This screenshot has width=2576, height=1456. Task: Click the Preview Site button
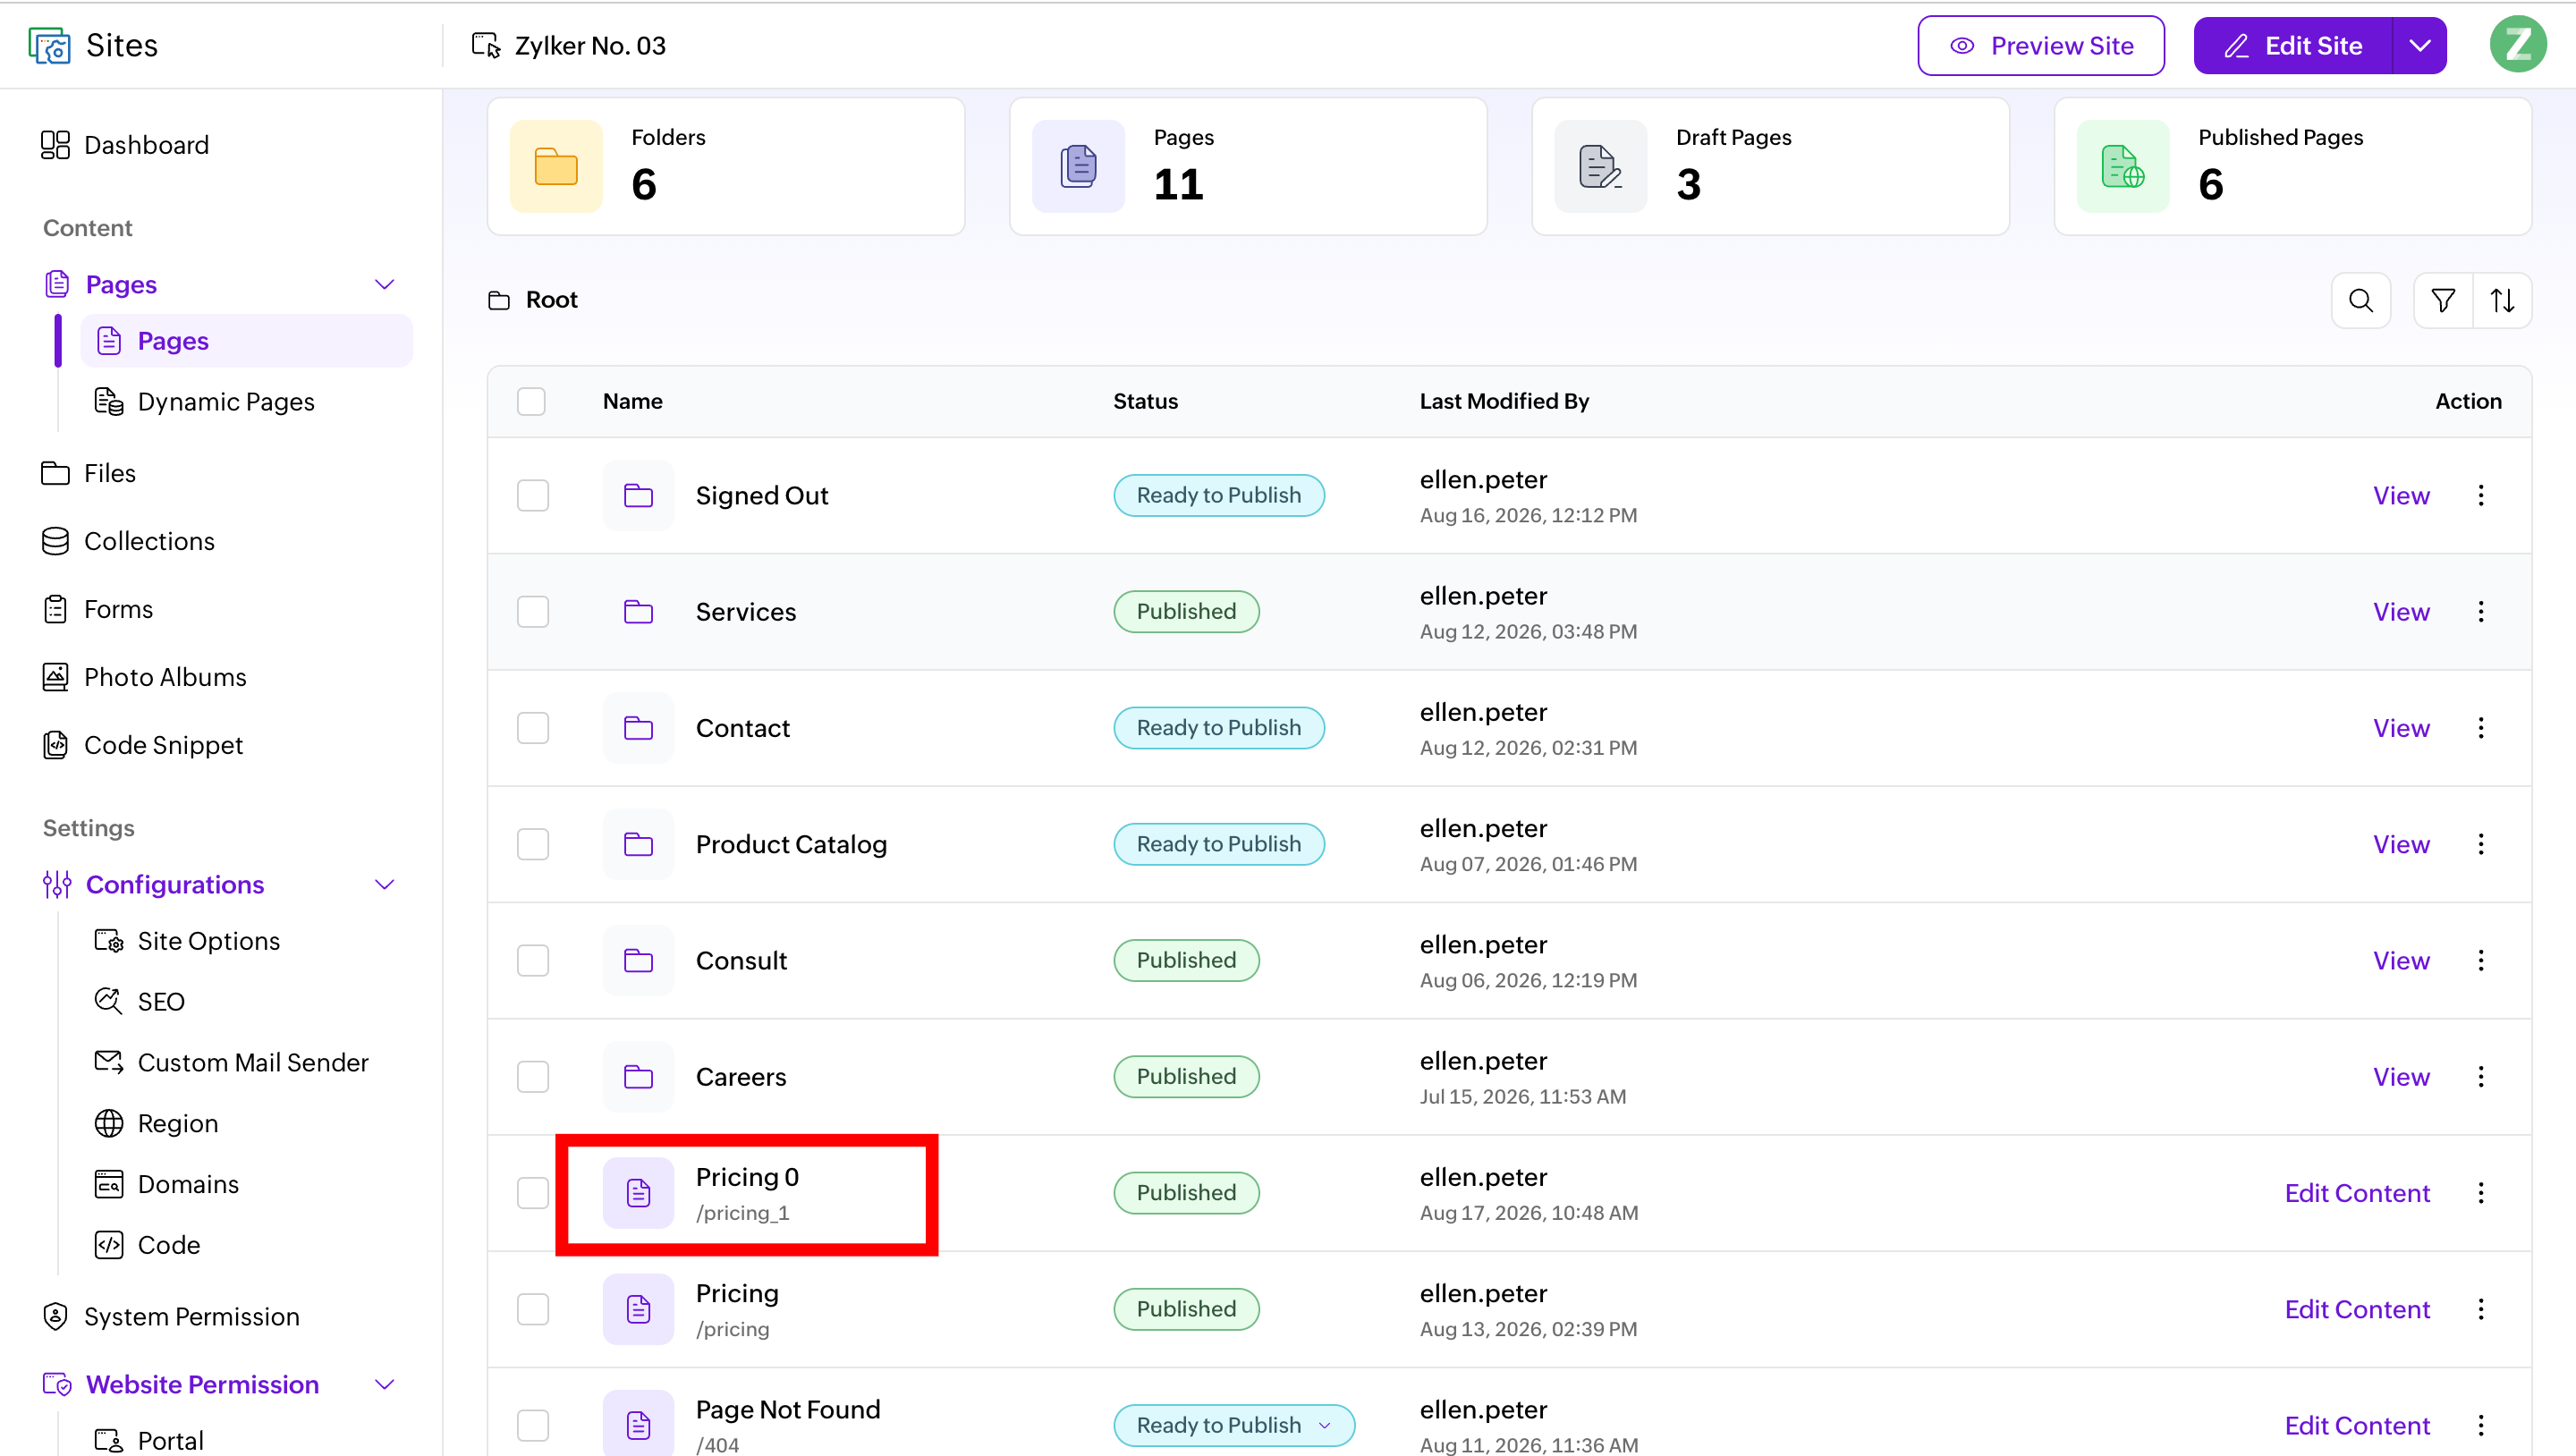coord(2041,45)
